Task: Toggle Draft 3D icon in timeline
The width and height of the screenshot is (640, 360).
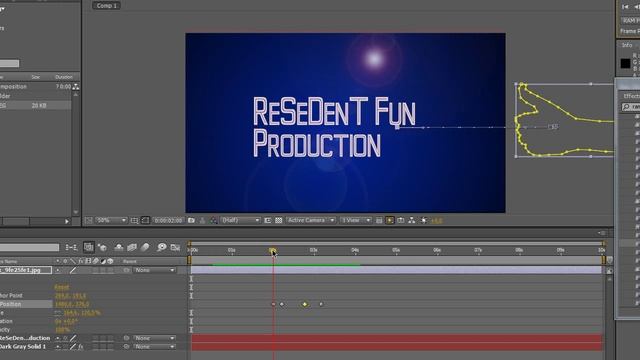Action: (102, 247)
